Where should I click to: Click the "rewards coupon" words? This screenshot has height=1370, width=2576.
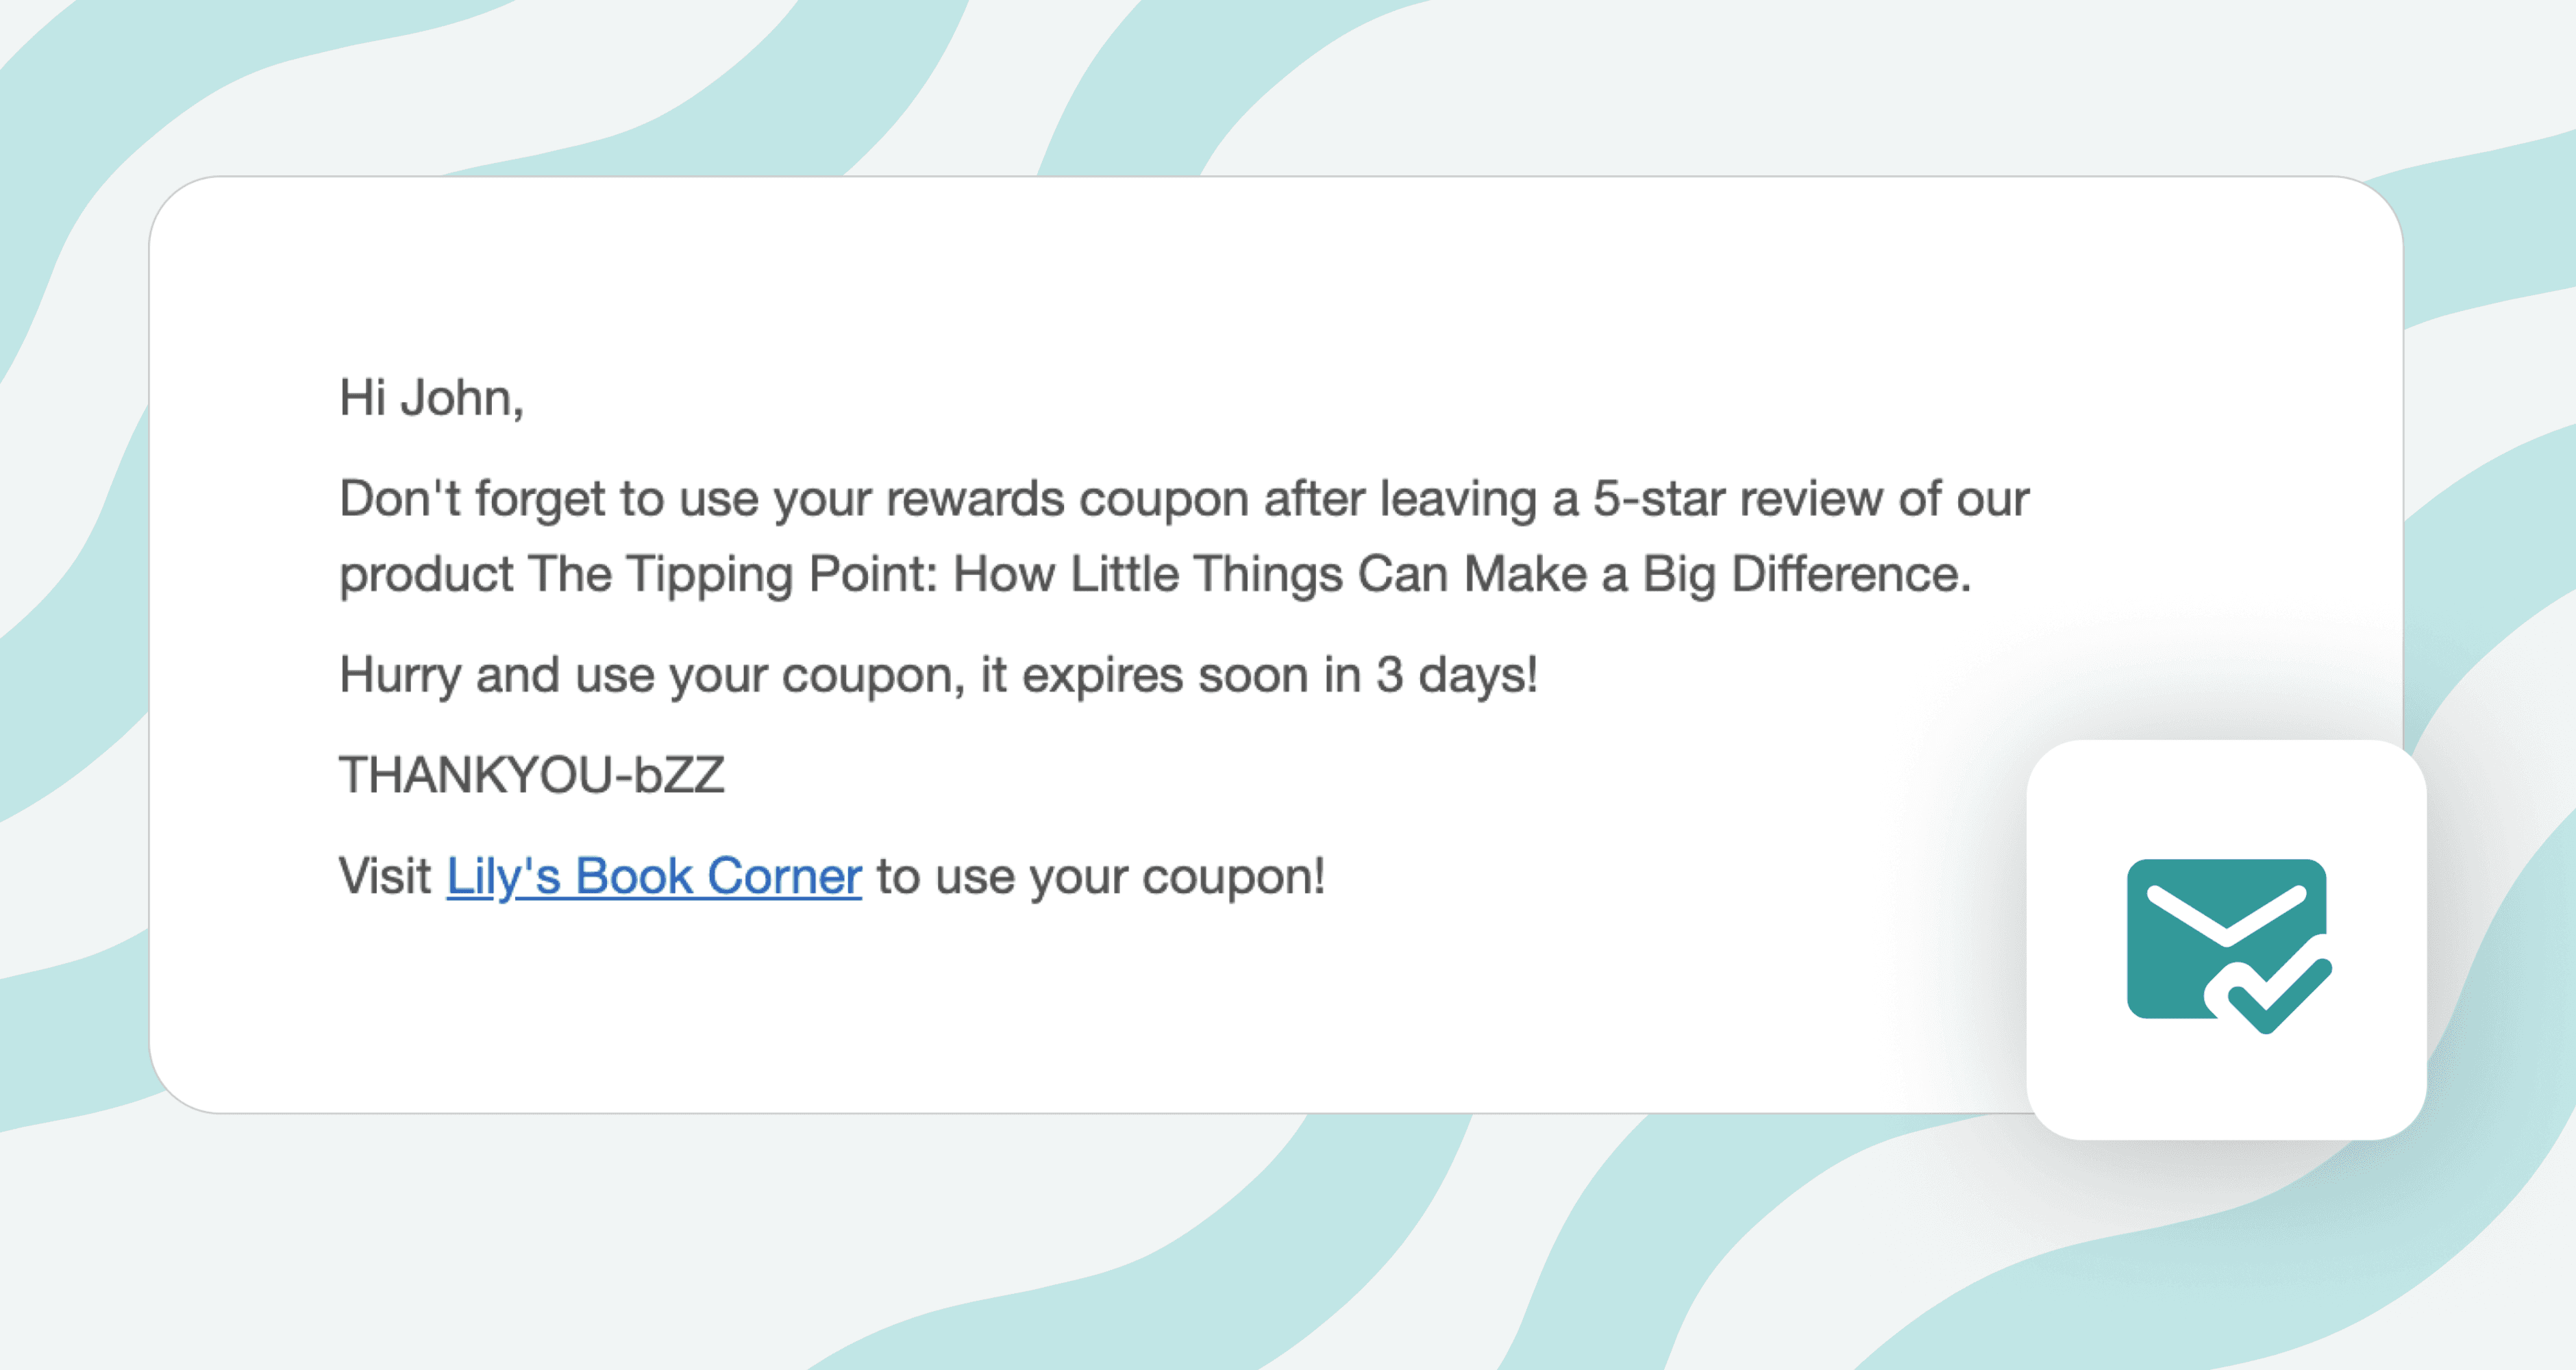(x=1067, y=498)
